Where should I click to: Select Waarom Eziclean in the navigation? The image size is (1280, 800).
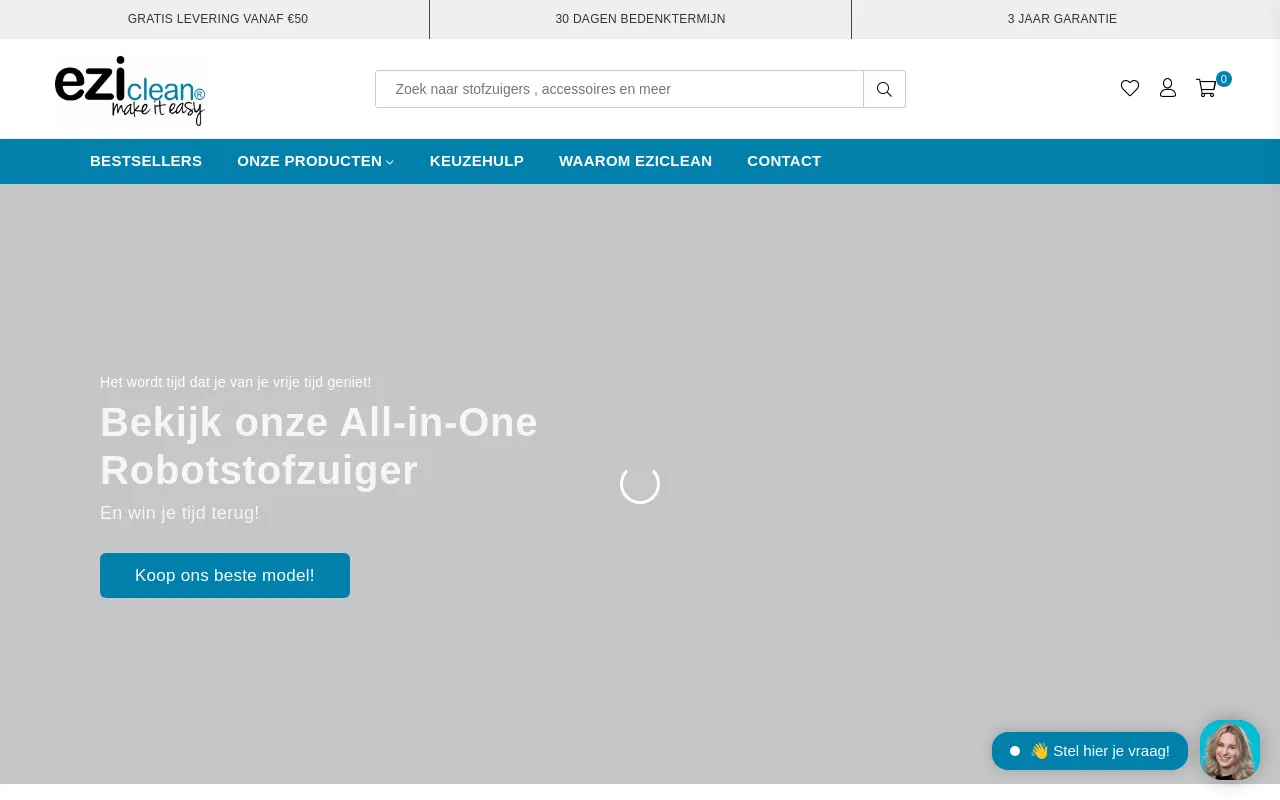click(x=635, y=161)
